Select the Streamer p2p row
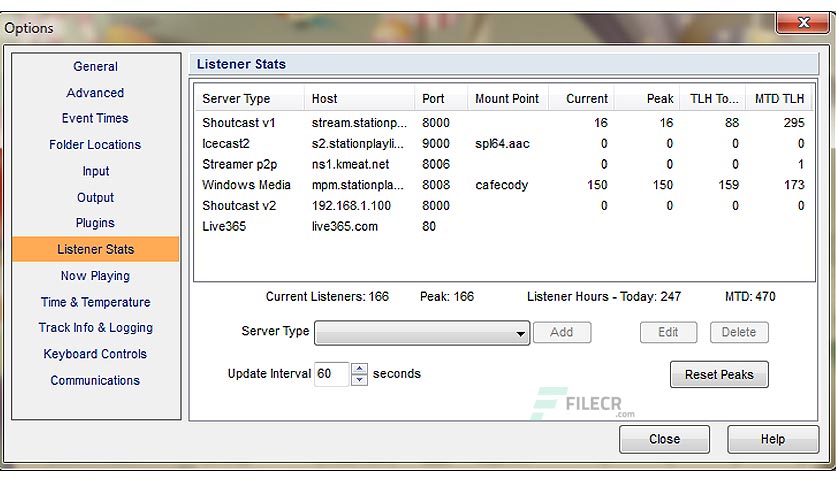This screenshot has height=484, width=836. [503, 164]
